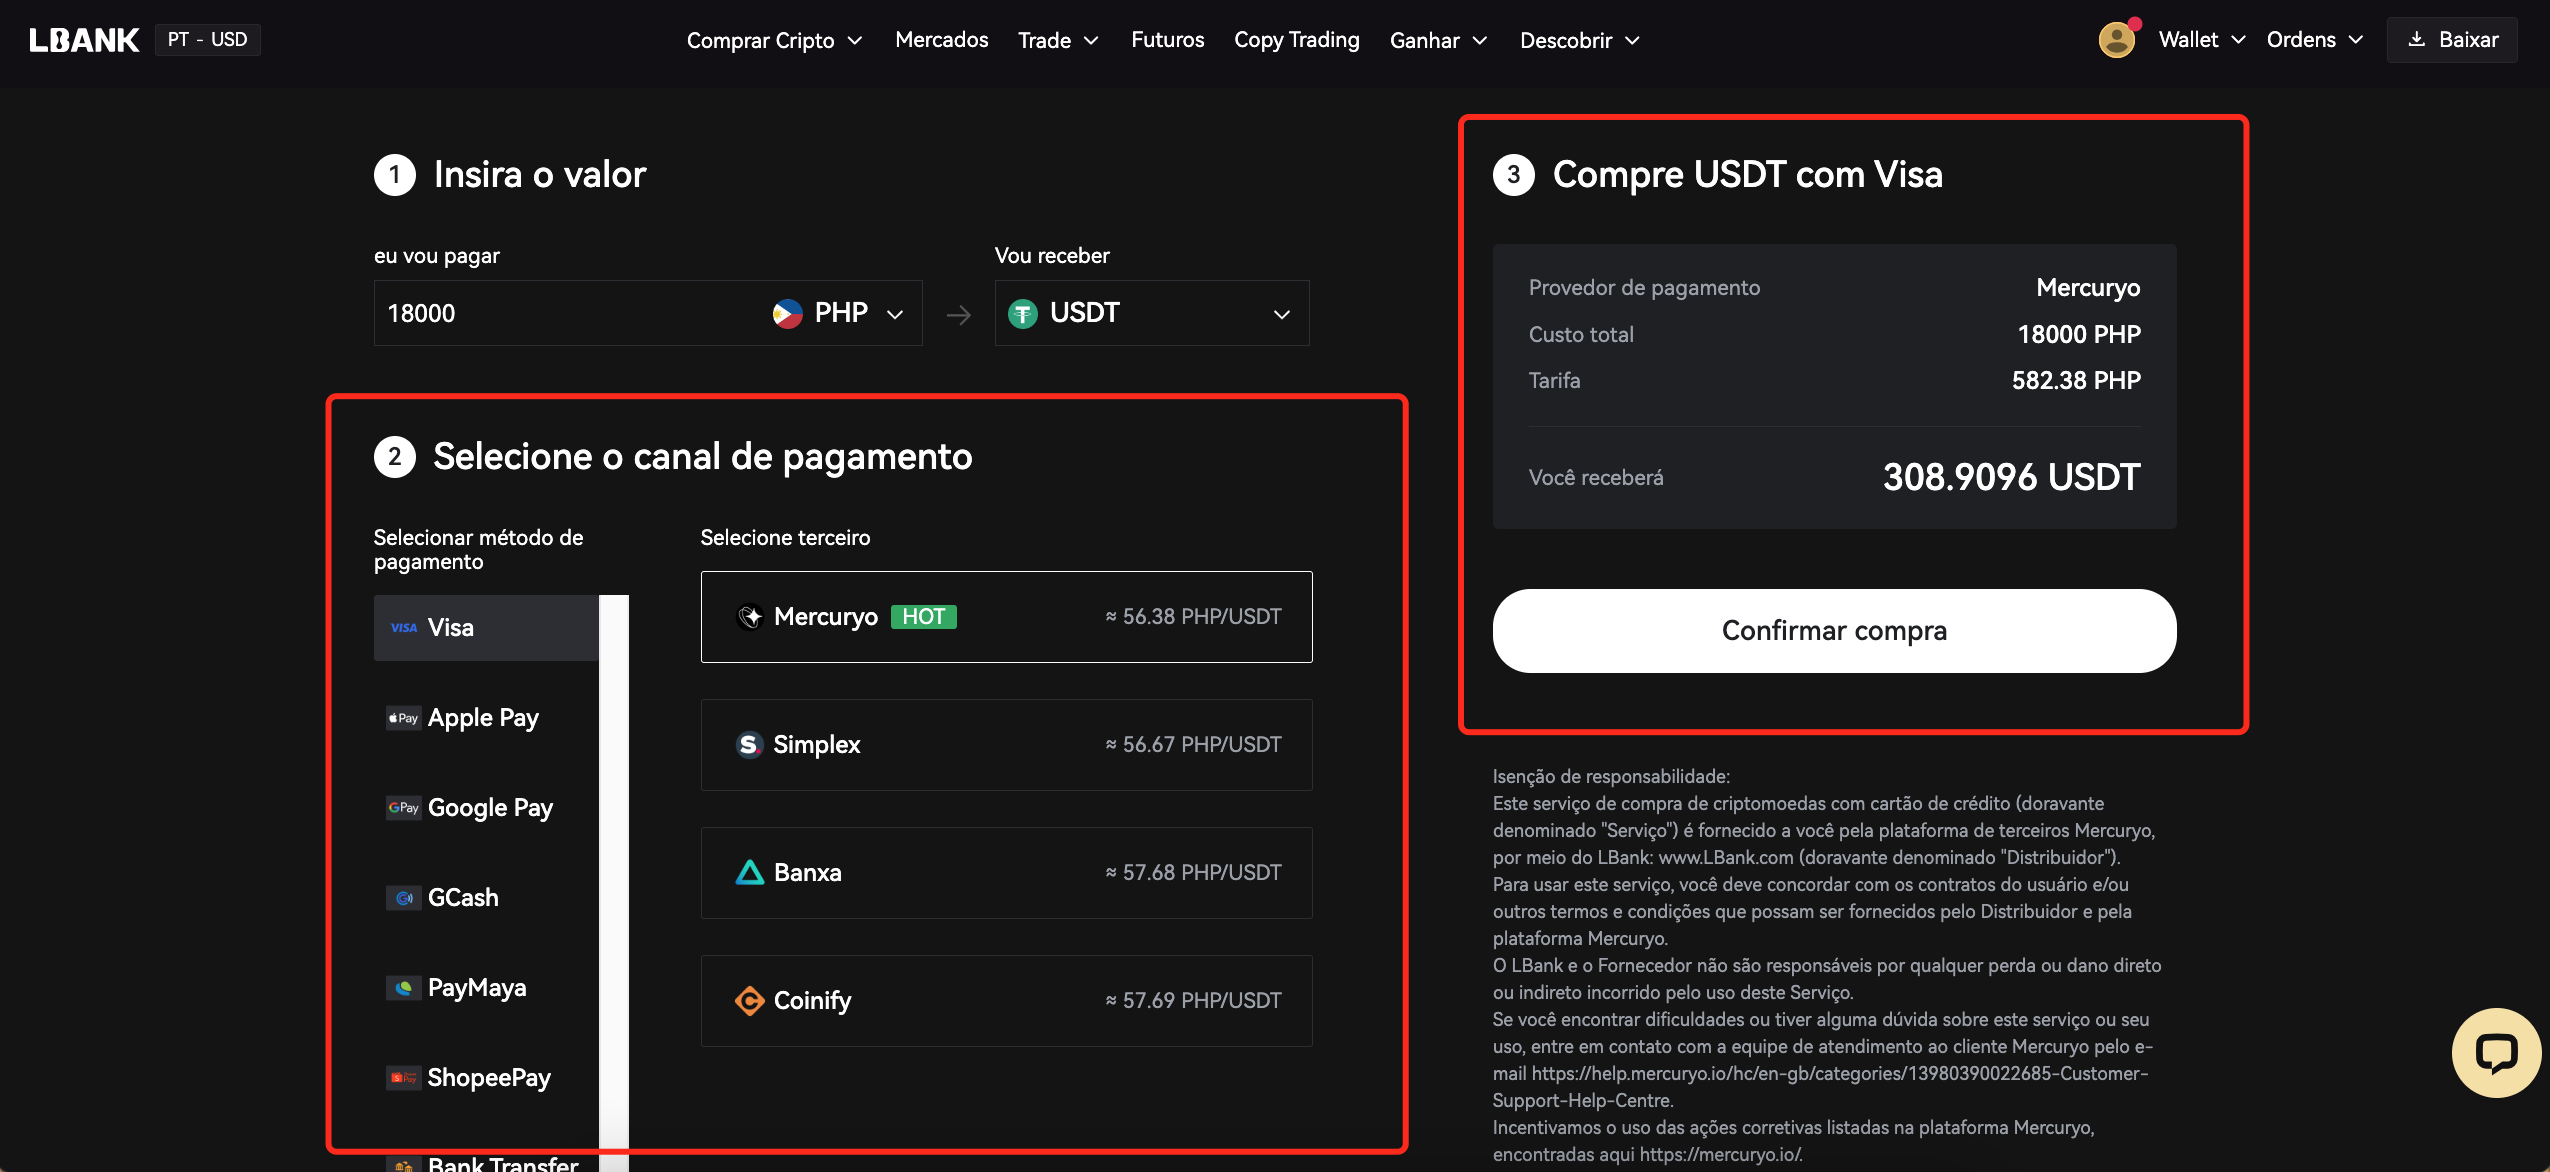Expand the Ordens menu
The height and width of the screenshot is (1172, 2550).
(2315, 40)
